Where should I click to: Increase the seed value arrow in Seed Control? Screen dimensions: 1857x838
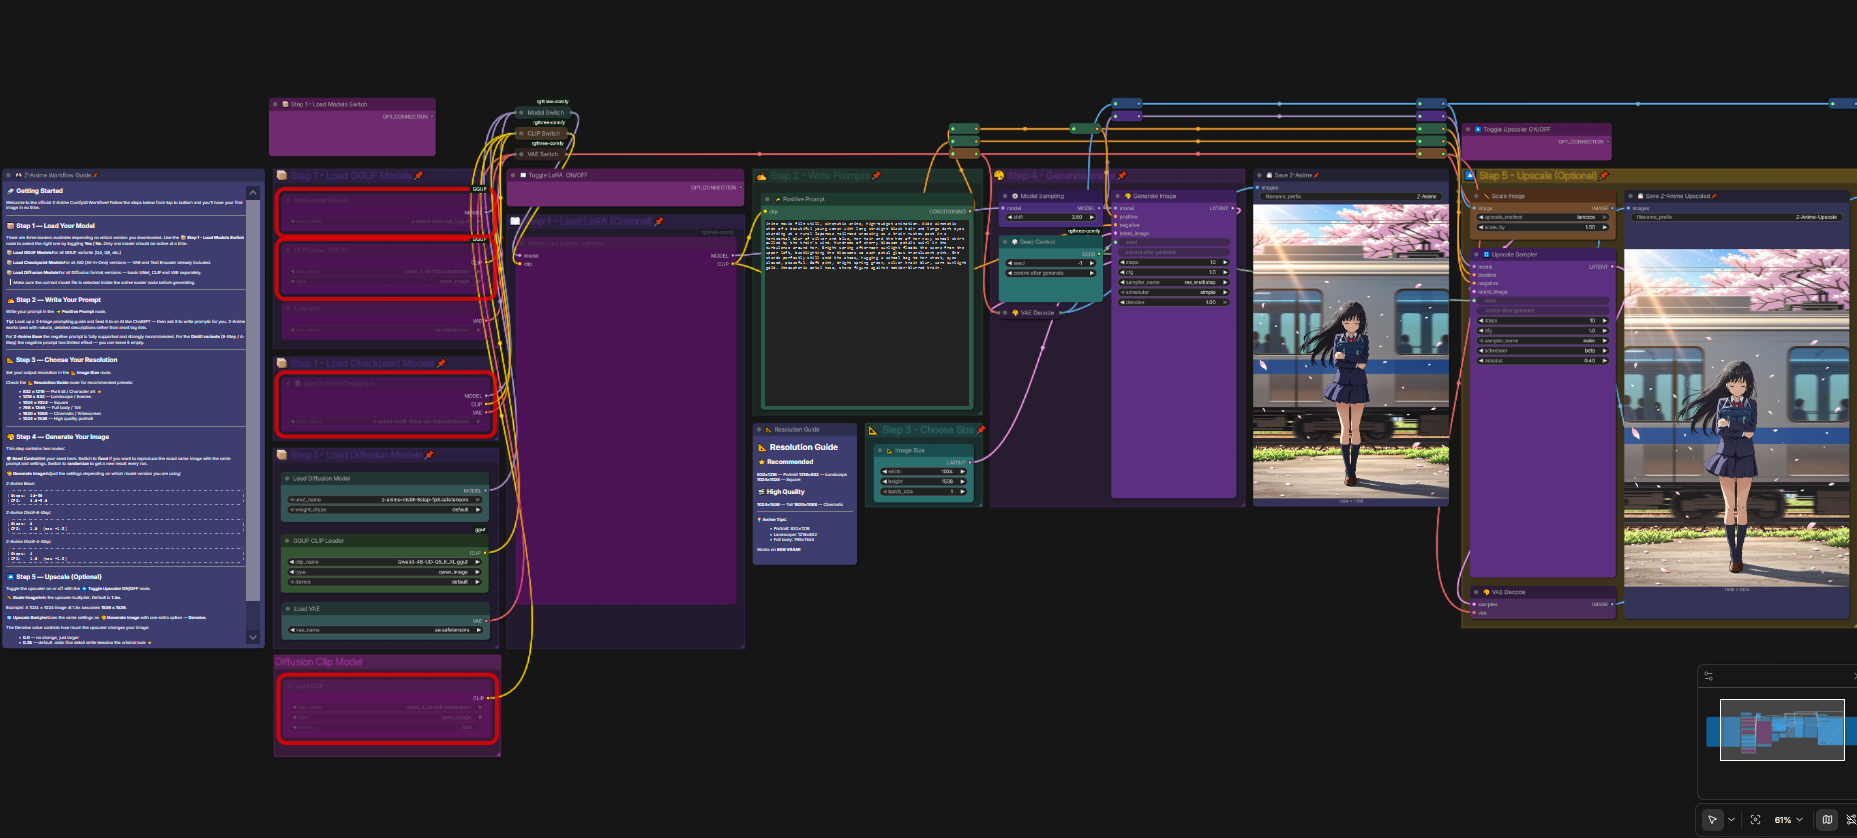tap(1092, 263)
